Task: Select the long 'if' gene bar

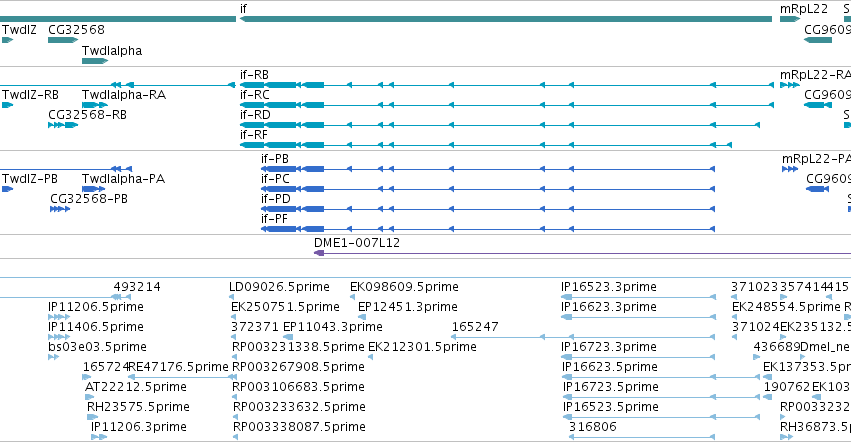Action: tap(506, 19)
